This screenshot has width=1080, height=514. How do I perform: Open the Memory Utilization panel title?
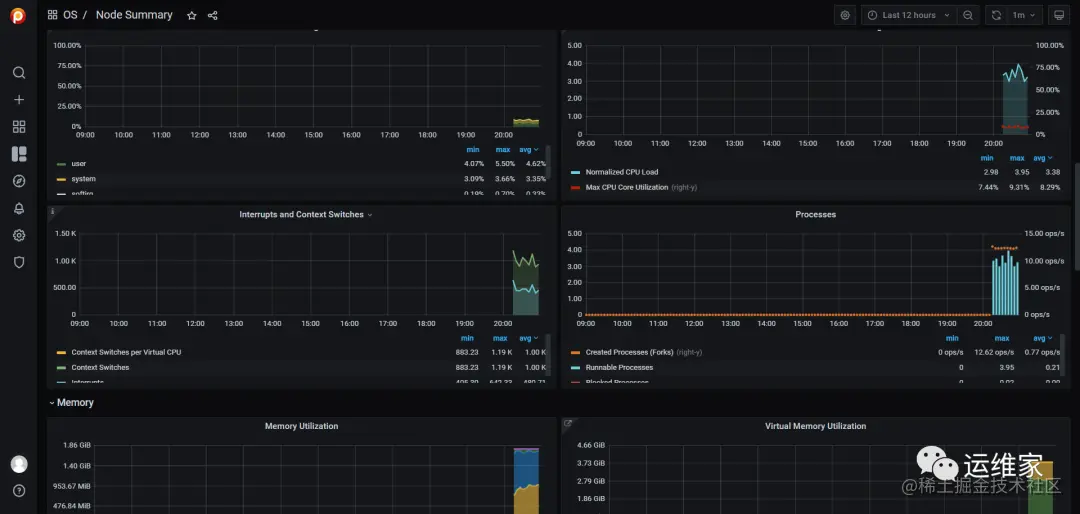pyautogui.click(x=301, y=426)
